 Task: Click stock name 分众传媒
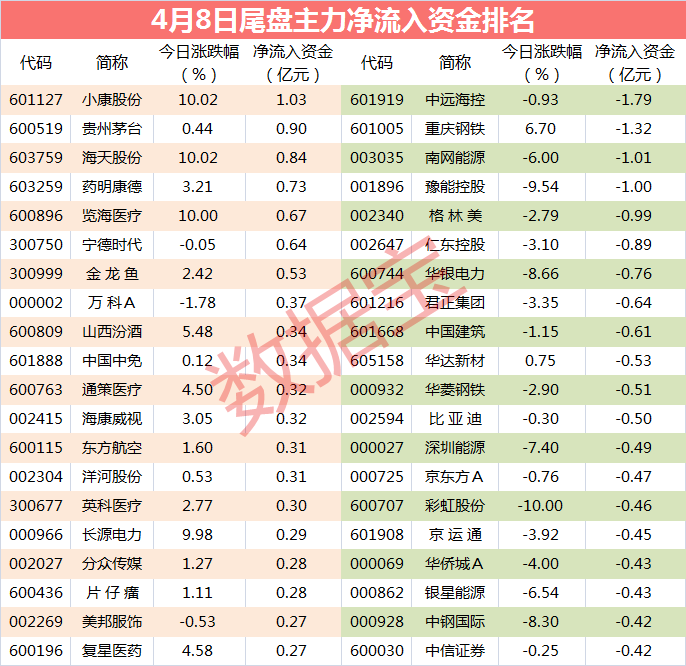tap(112, 564)
